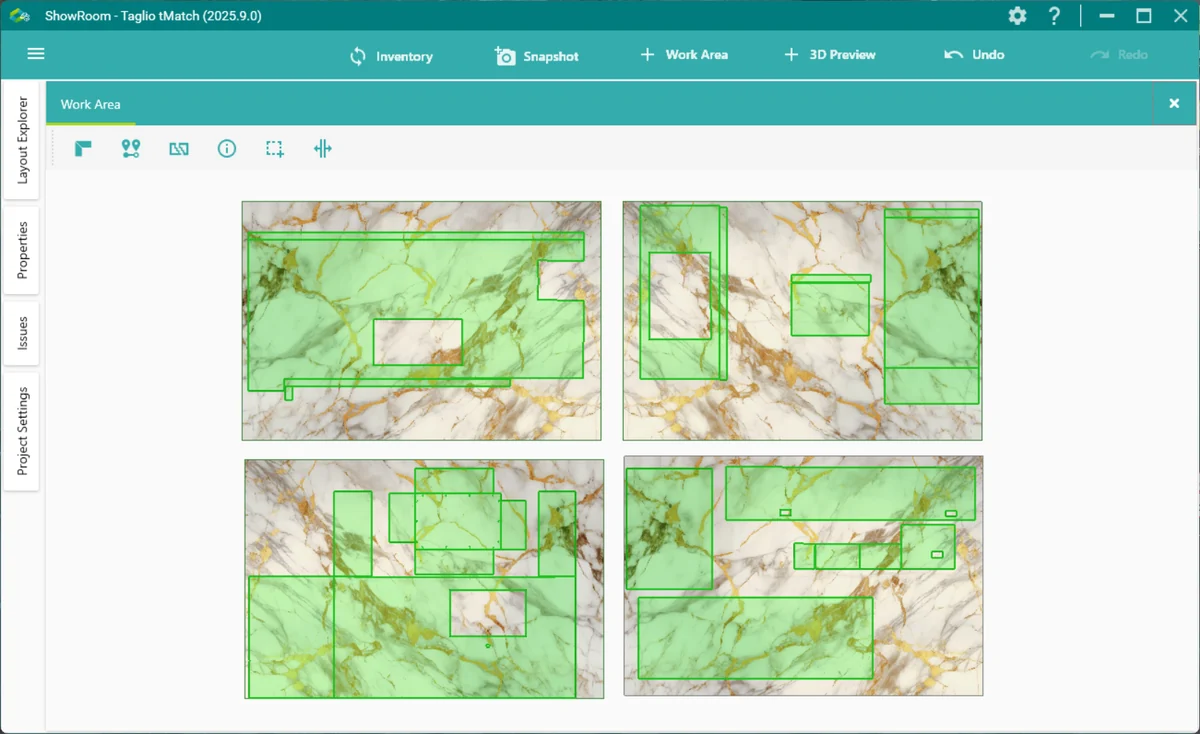1200x734 pixels.
Task: Add a new Work Area
Action: tap(684, 55)
